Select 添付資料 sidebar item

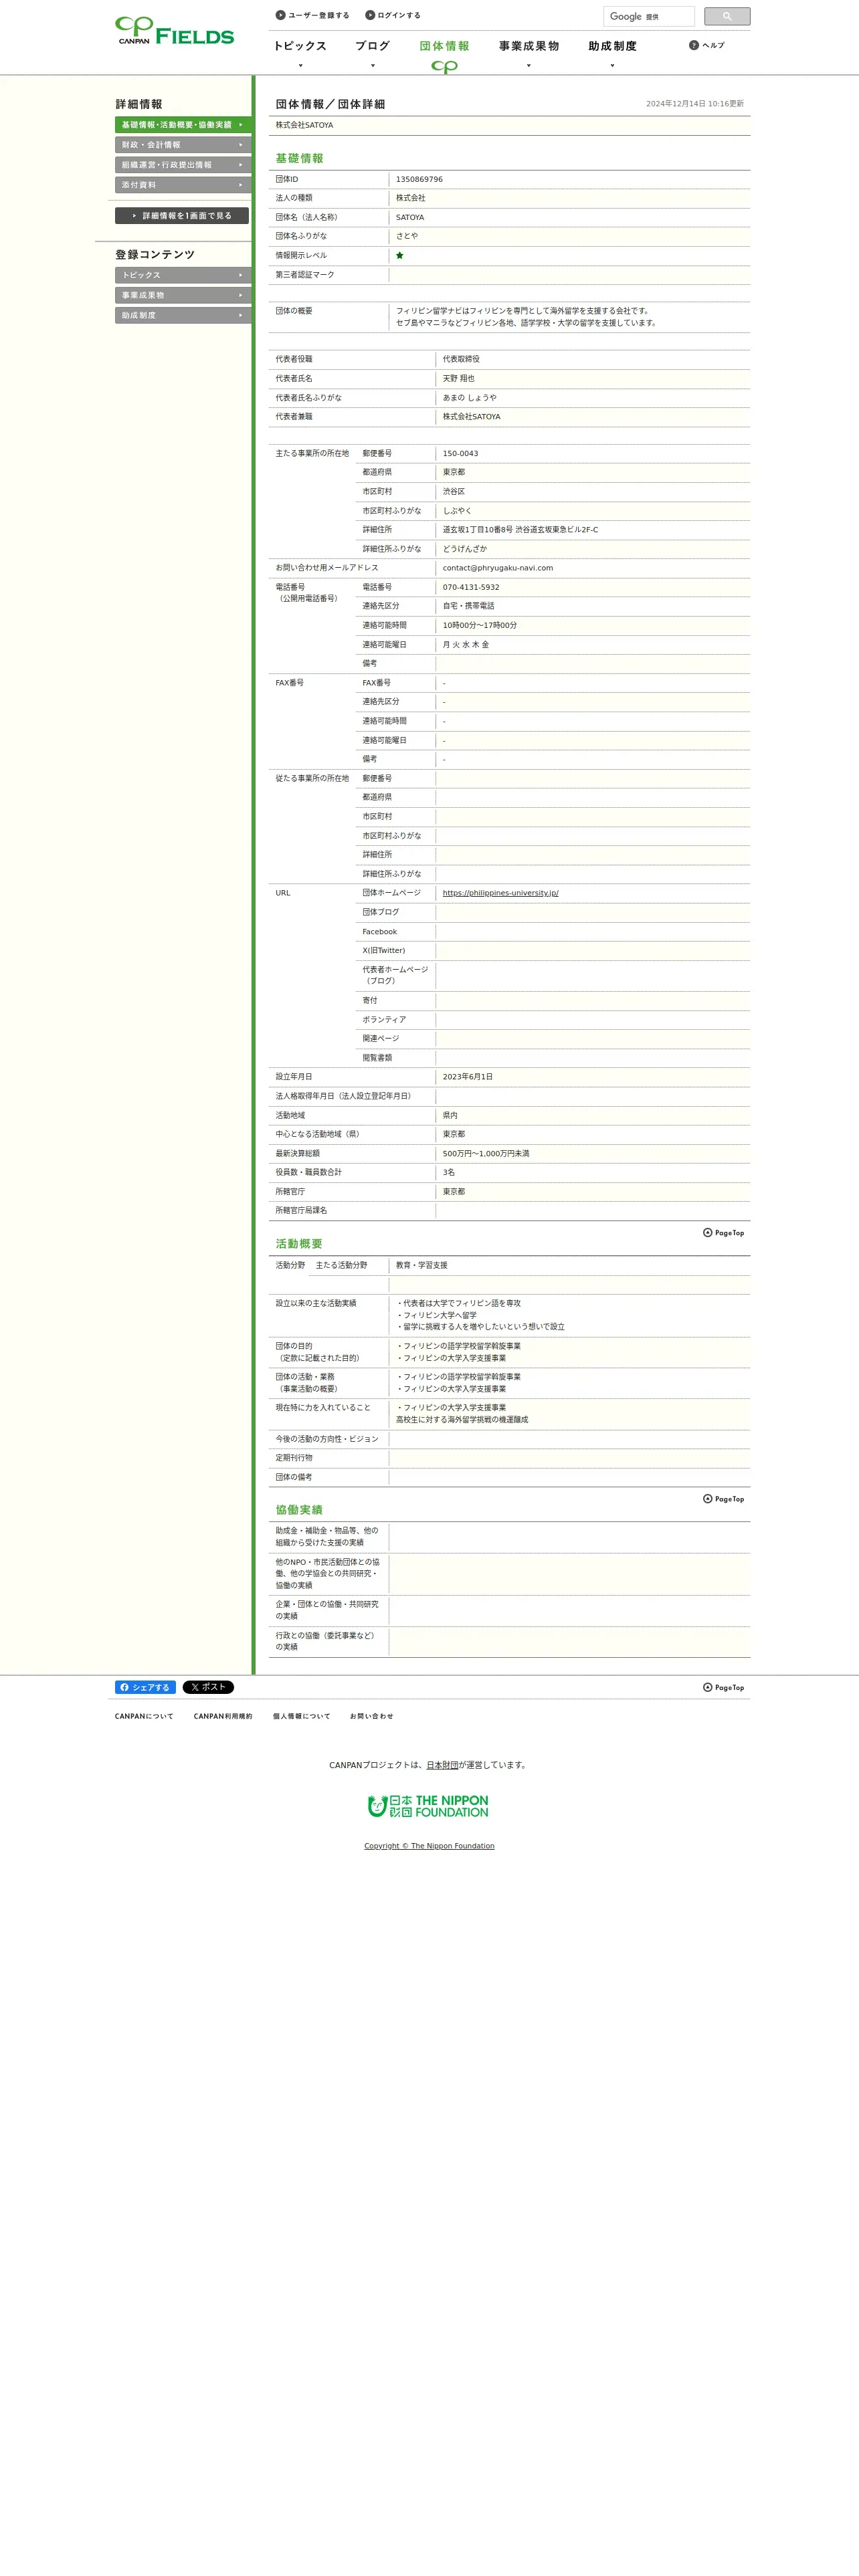tap(183, 185)
